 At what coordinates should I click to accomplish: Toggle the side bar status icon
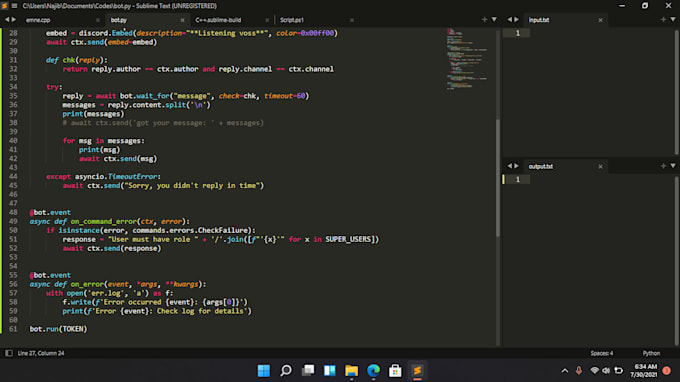point(9,353)
